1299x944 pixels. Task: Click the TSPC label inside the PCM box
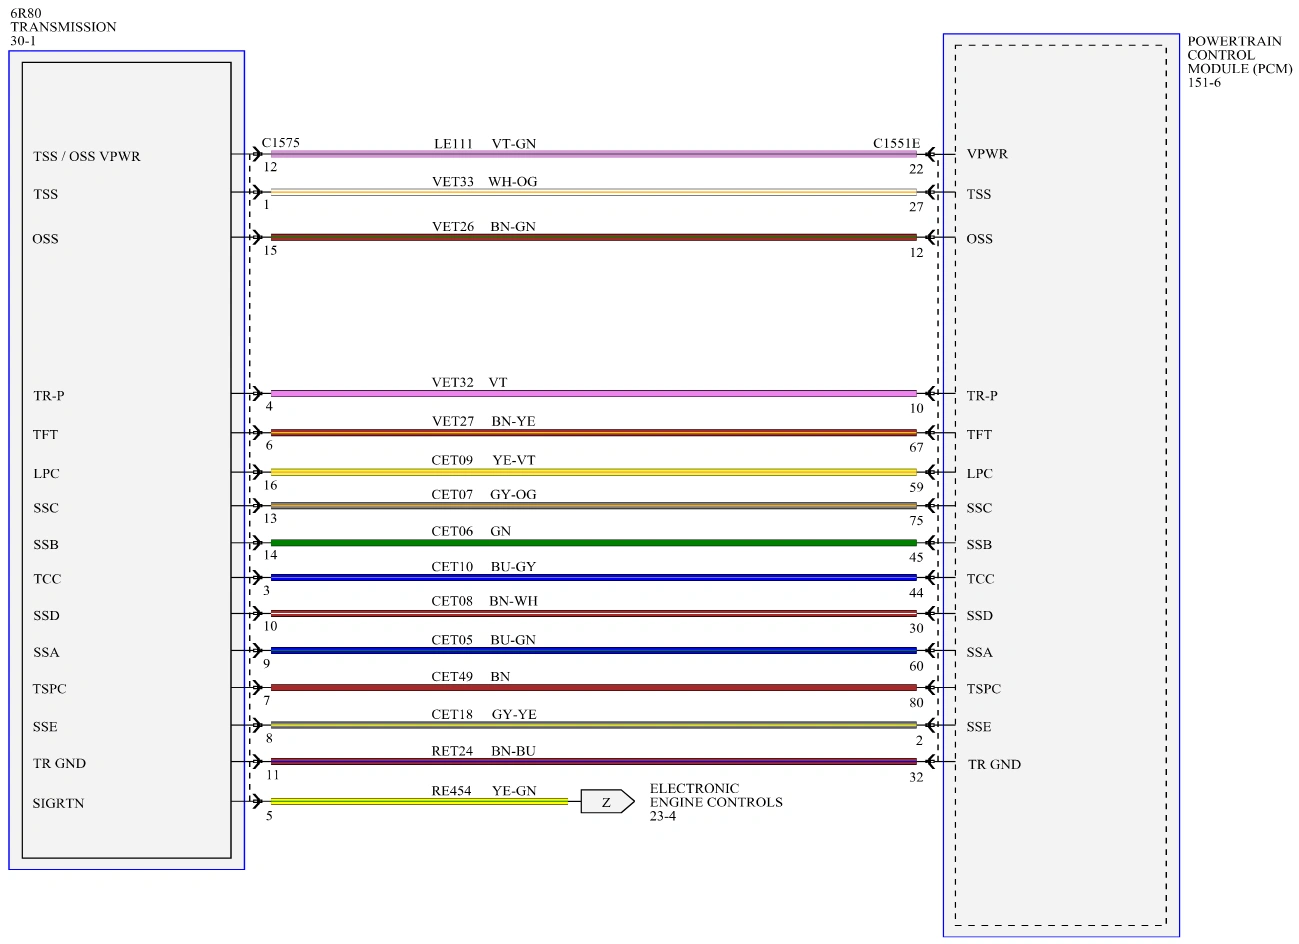point(984,689)
